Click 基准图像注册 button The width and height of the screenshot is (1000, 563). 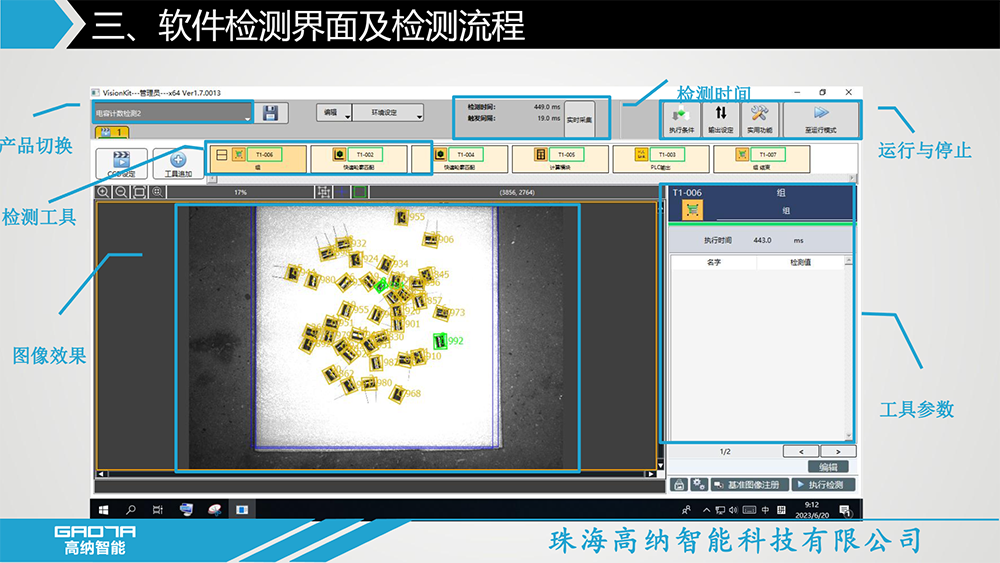(x=749, y=485)
